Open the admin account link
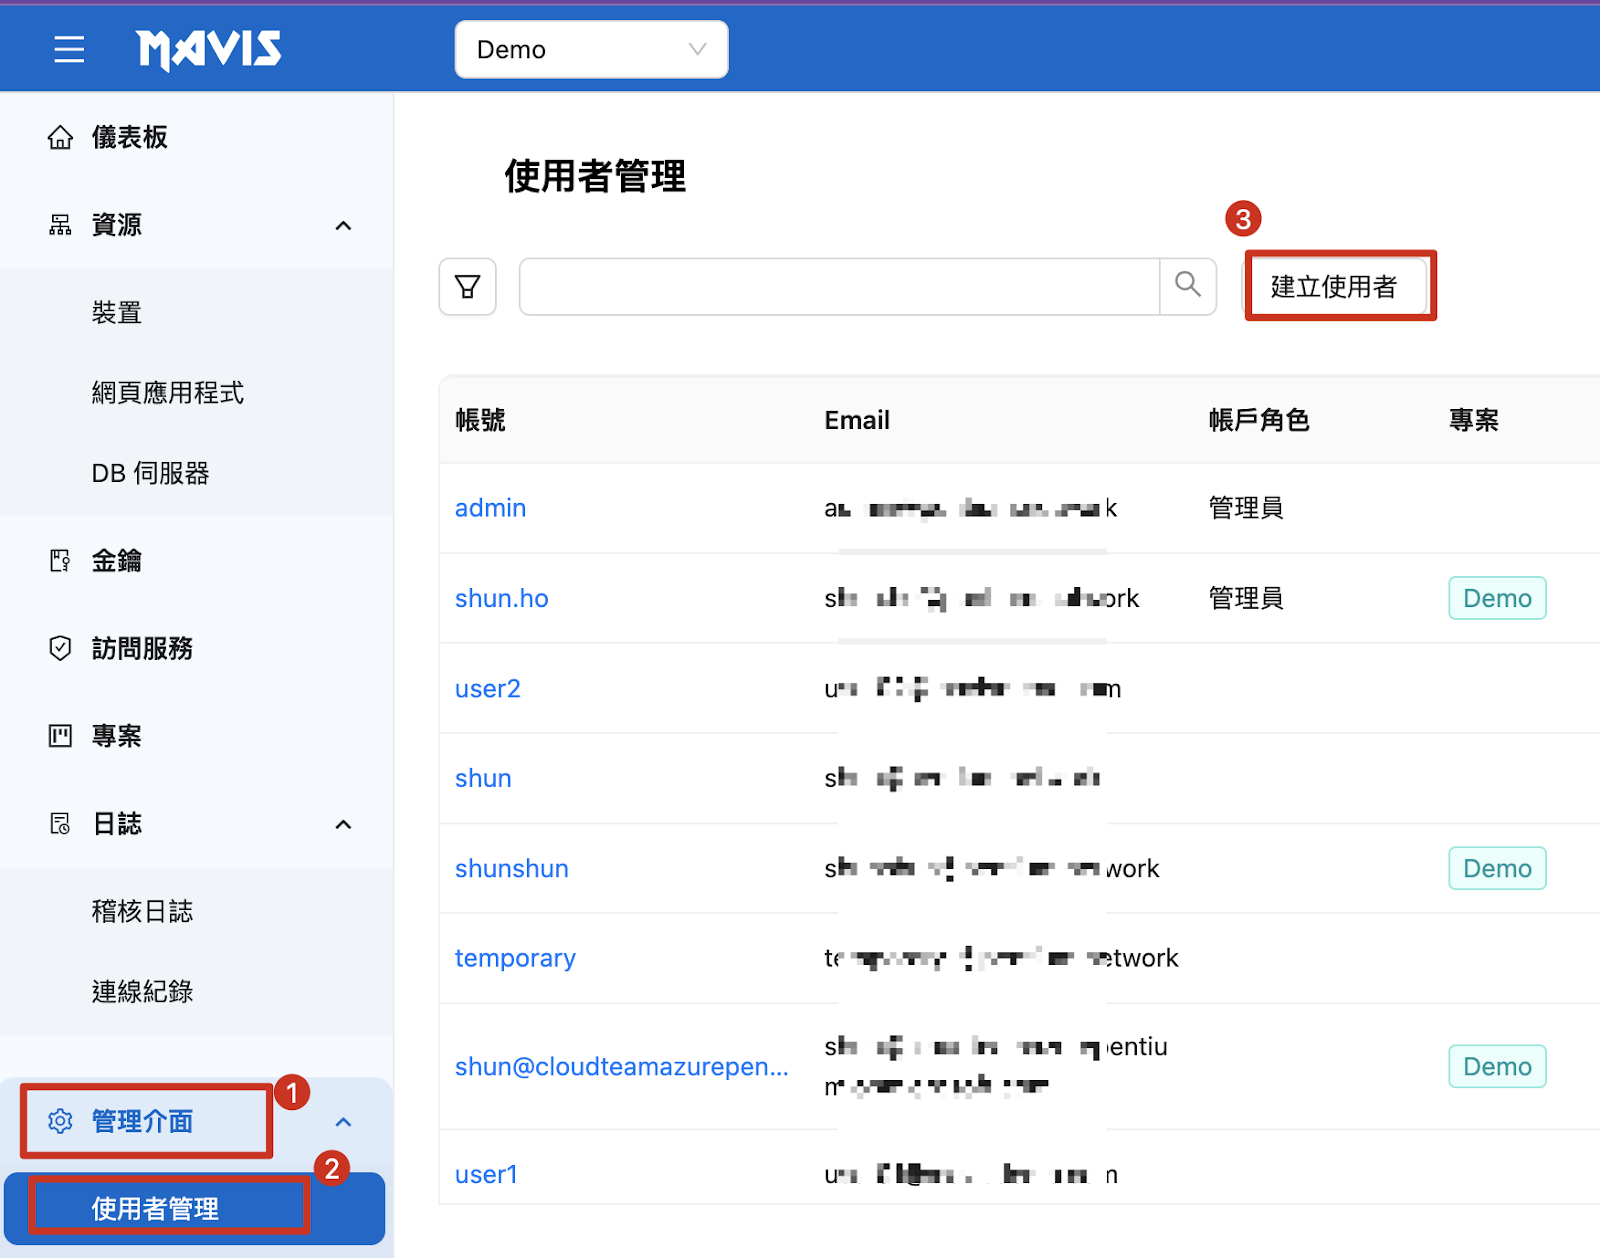 tap(490, 508)
